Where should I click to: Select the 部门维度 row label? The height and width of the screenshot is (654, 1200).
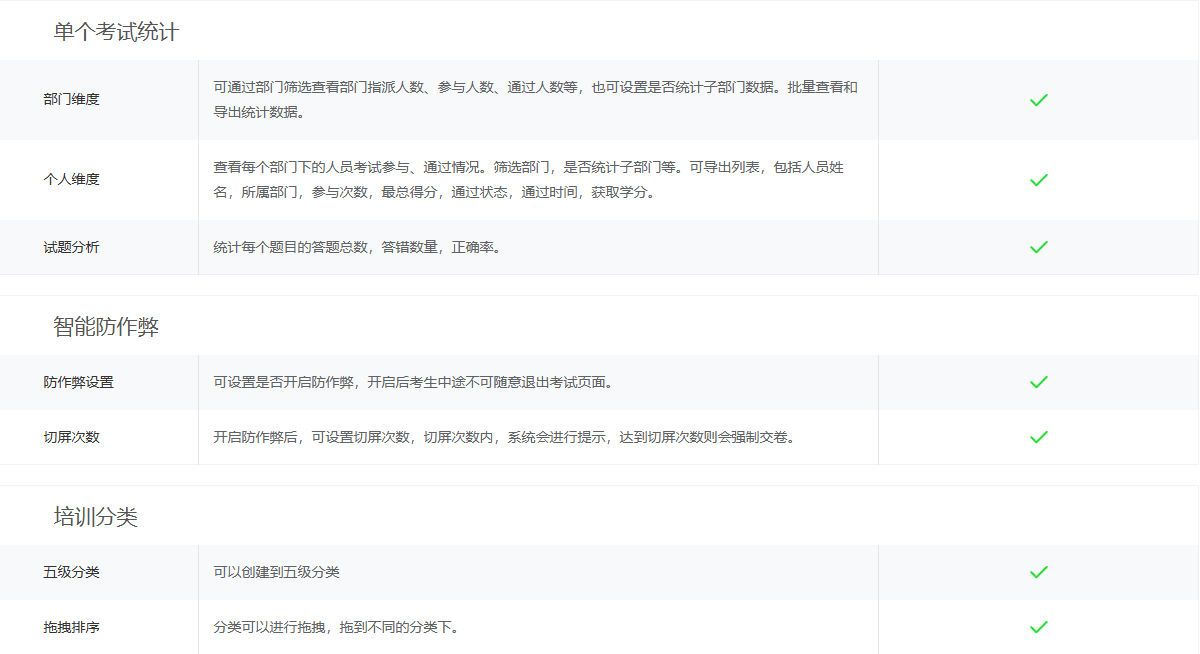tap(71, 100)
